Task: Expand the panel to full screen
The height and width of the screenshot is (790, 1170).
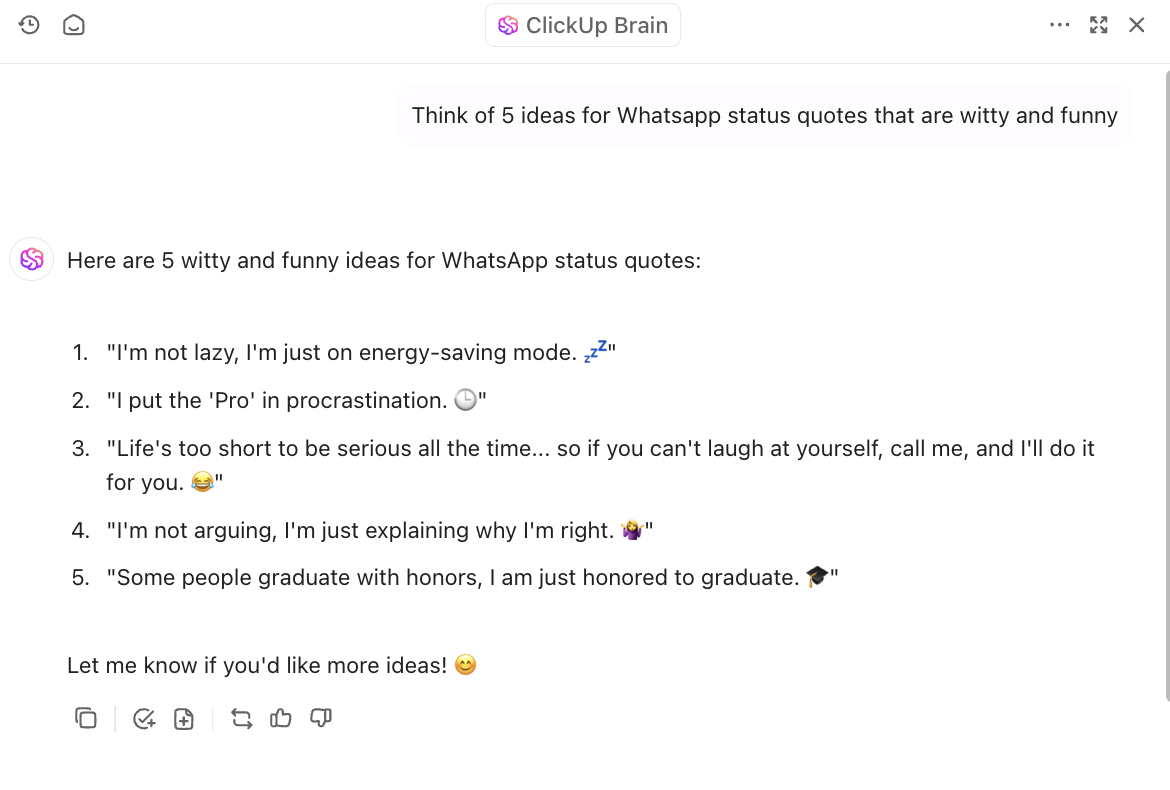Action: click(1099, 25)
